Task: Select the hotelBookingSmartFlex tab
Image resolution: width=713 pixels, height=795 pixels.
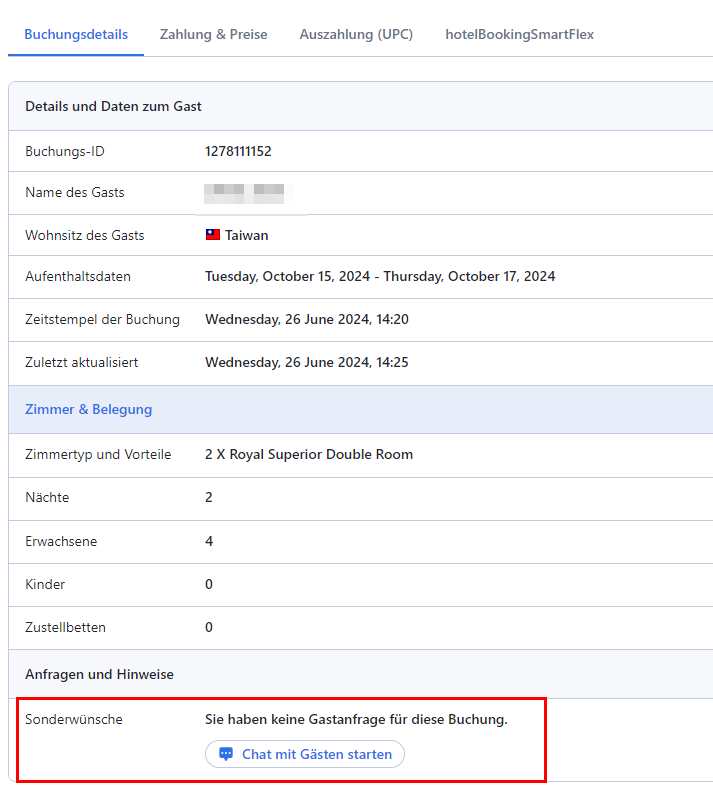Action: (x=519, y=34)
